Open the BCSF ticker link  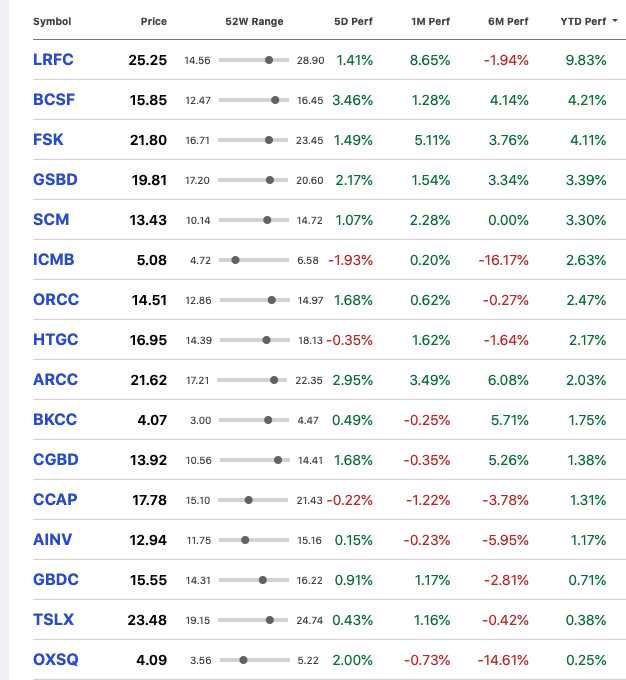coord(54,100)
